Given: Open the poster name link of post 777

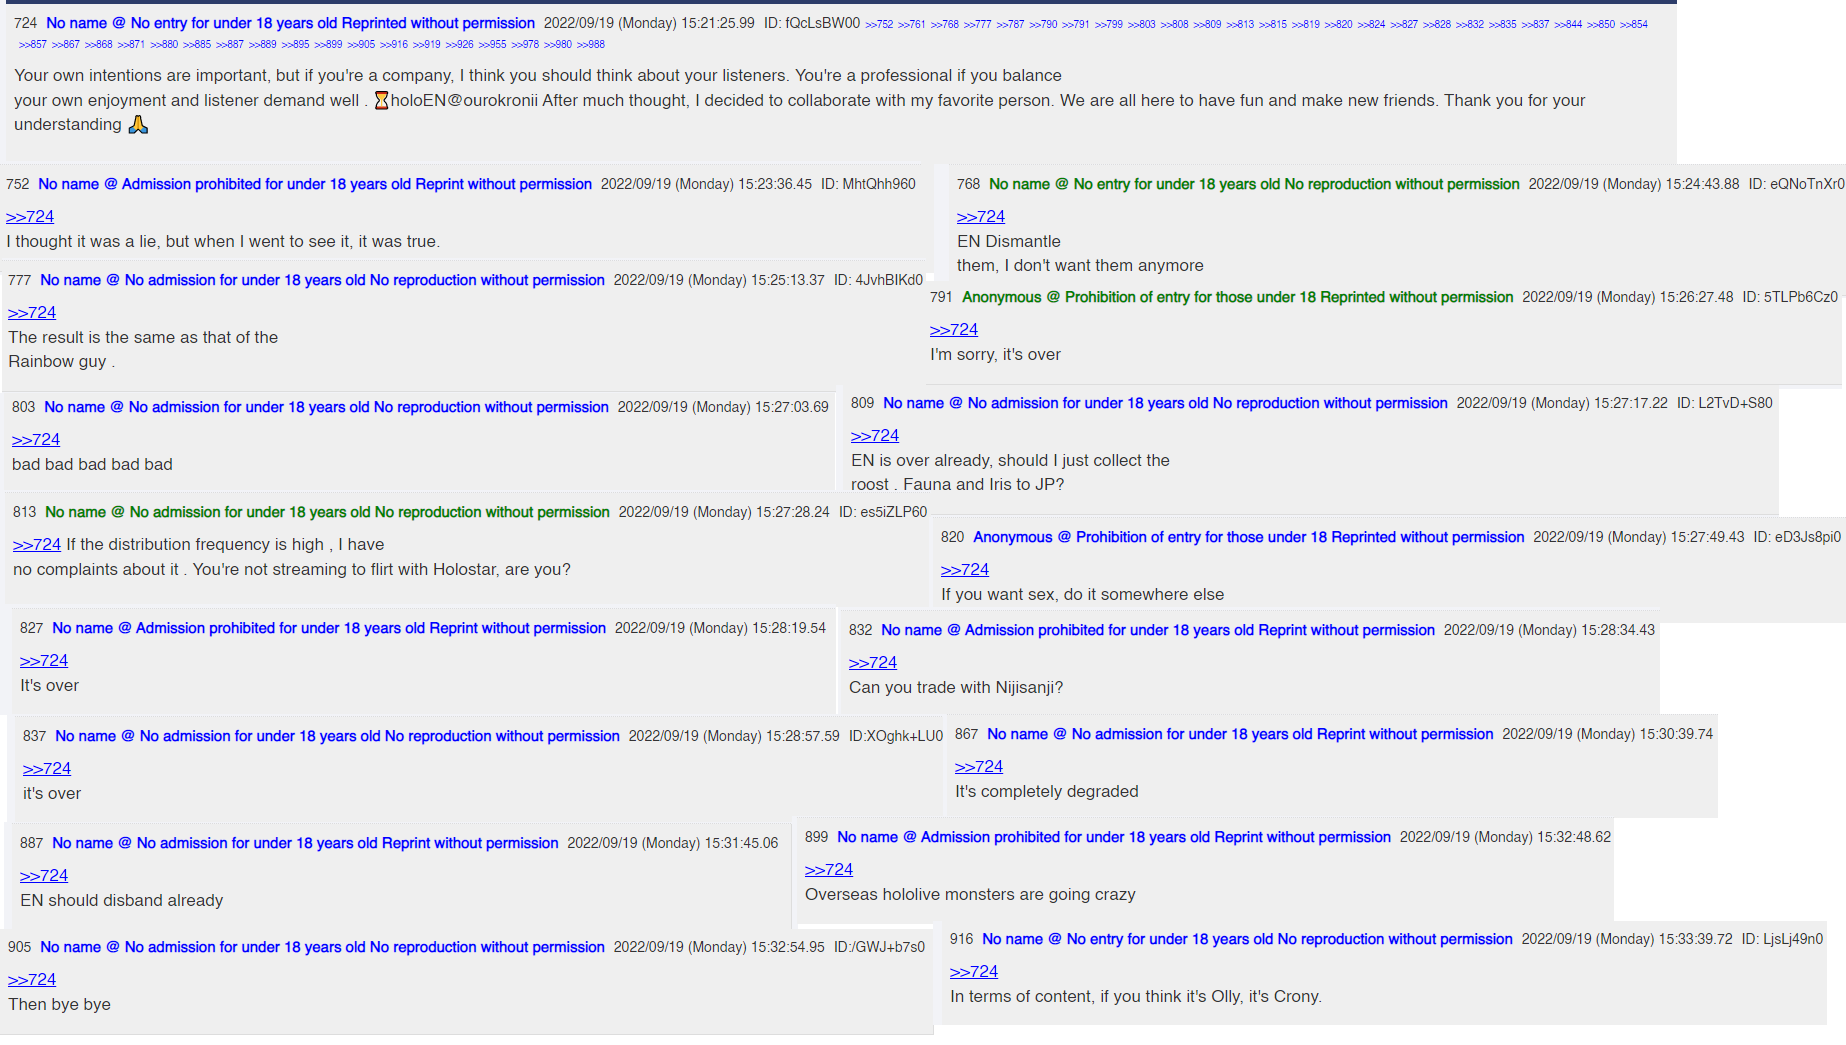Looking at the screenshot, I should coord(322,280).
